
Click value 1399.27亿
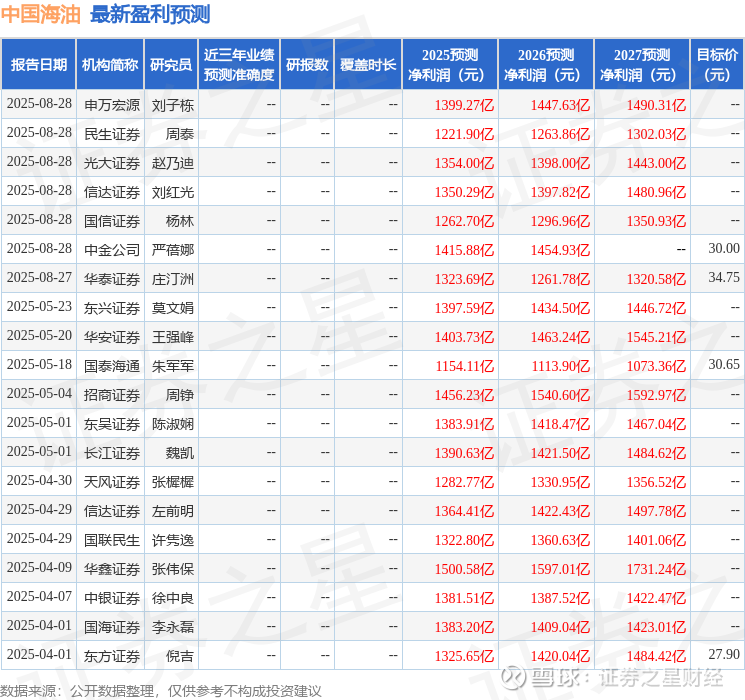click(464, 105)
